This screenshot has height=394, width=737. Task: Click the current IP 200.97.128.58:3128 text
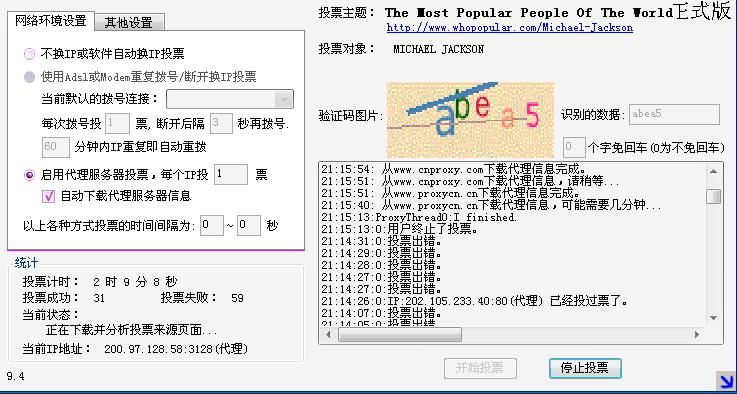tap(176, 349)
